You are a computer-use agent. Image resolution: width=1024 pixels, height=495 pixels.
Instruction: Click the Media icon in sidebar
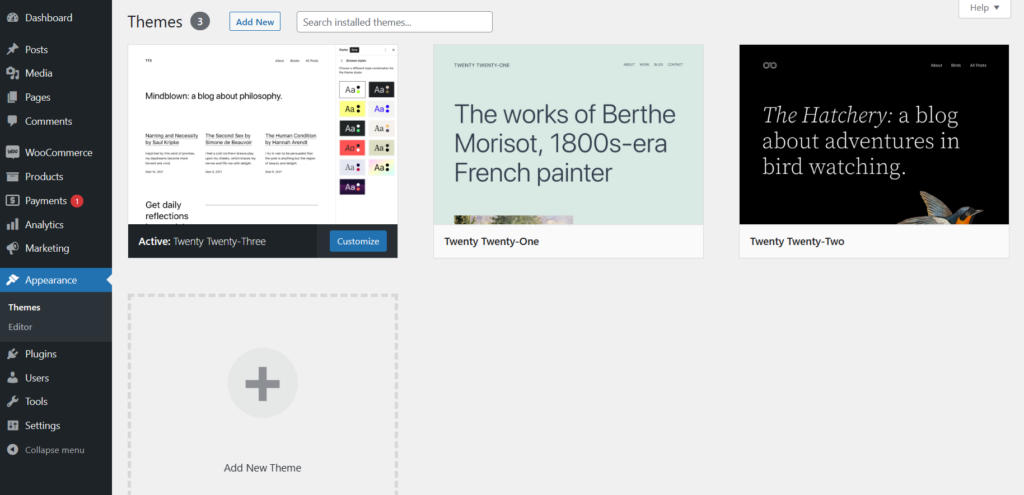(x=12, y=73)
